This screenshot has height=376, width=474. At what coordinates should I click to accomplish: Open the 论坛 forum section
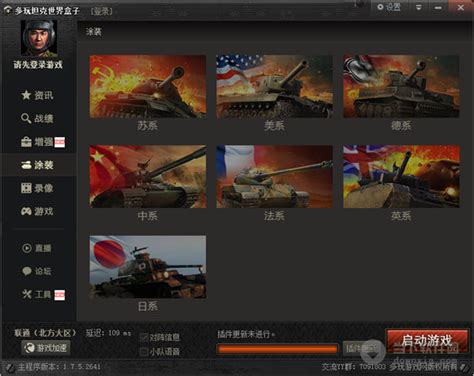tap(37, 271)
